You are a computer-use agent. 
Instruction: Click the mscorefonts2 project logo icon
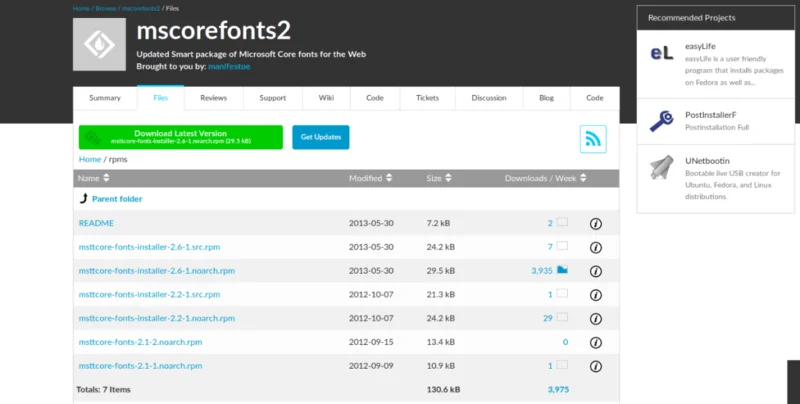tap(99, 44)
